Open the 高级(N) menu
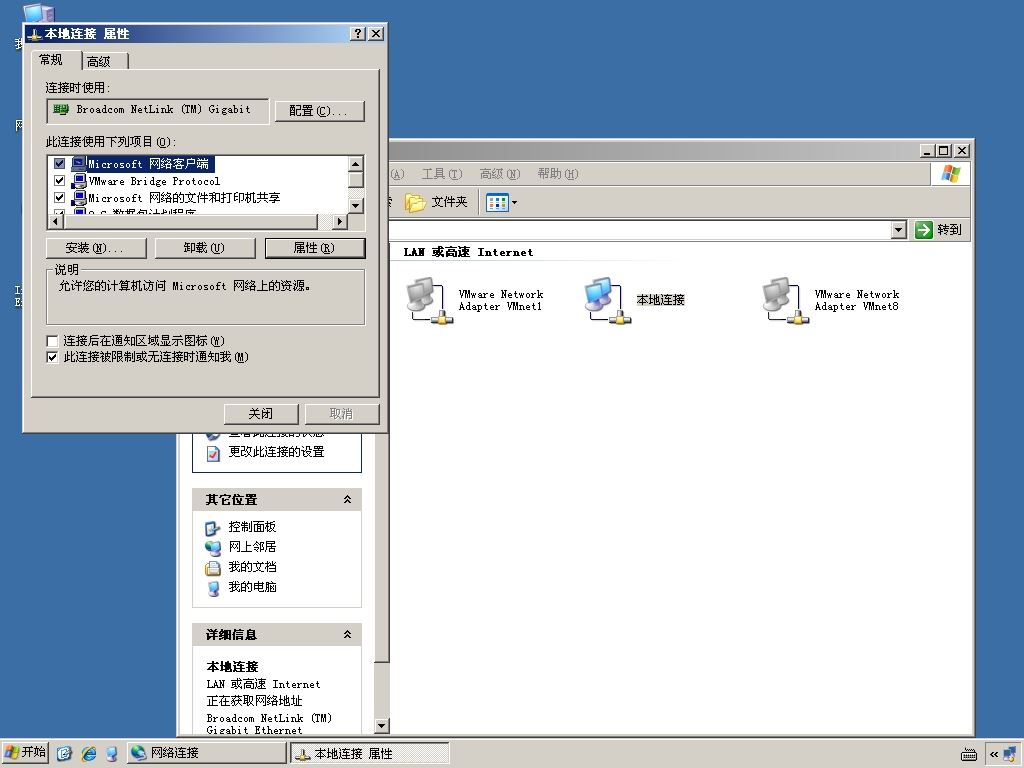Screen dimensions: 1024x768 [500, 174]
